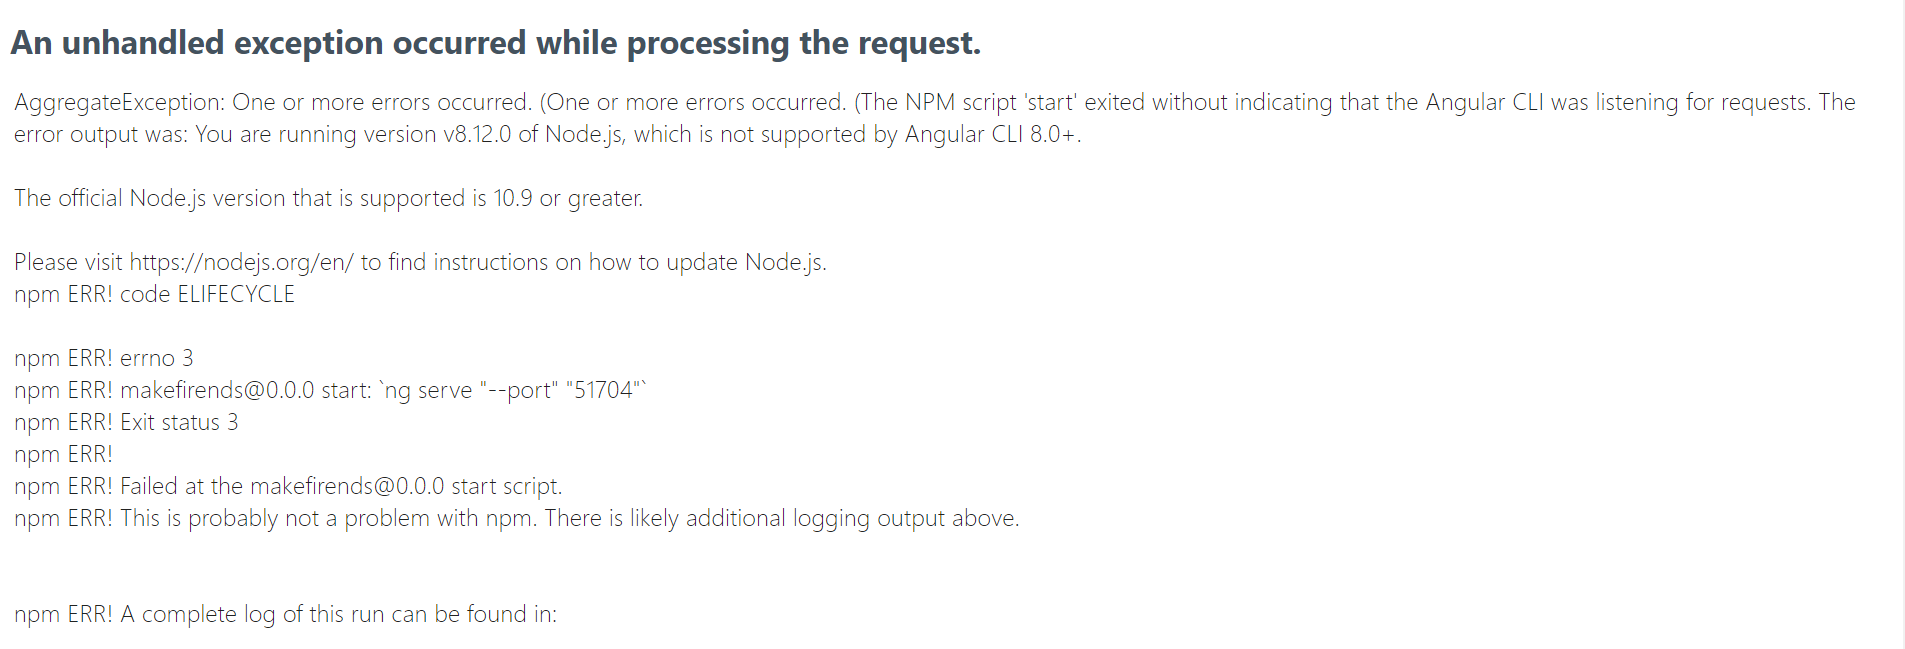Click the 'Angular CLI 8.0+' text
The width and height of the screenshot is (1905, 649).
coord(992,134)
